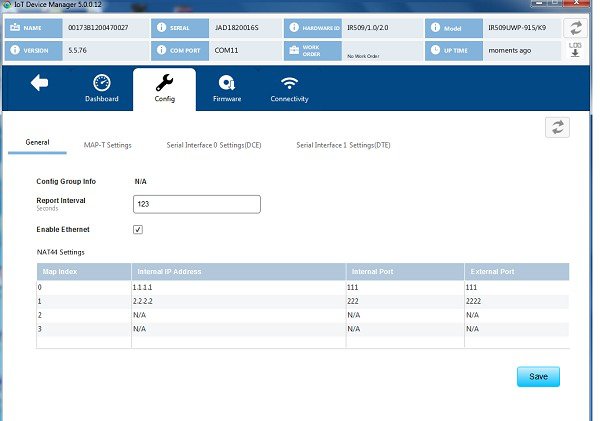
Task: Click the back arrow icon
Action: [39, 83]
